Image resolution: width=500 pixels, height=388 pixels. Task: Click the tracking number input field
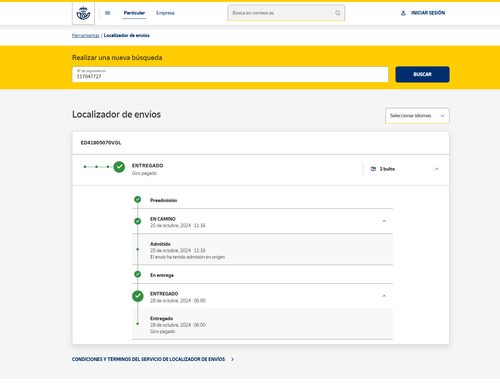(x=230, y=74)
